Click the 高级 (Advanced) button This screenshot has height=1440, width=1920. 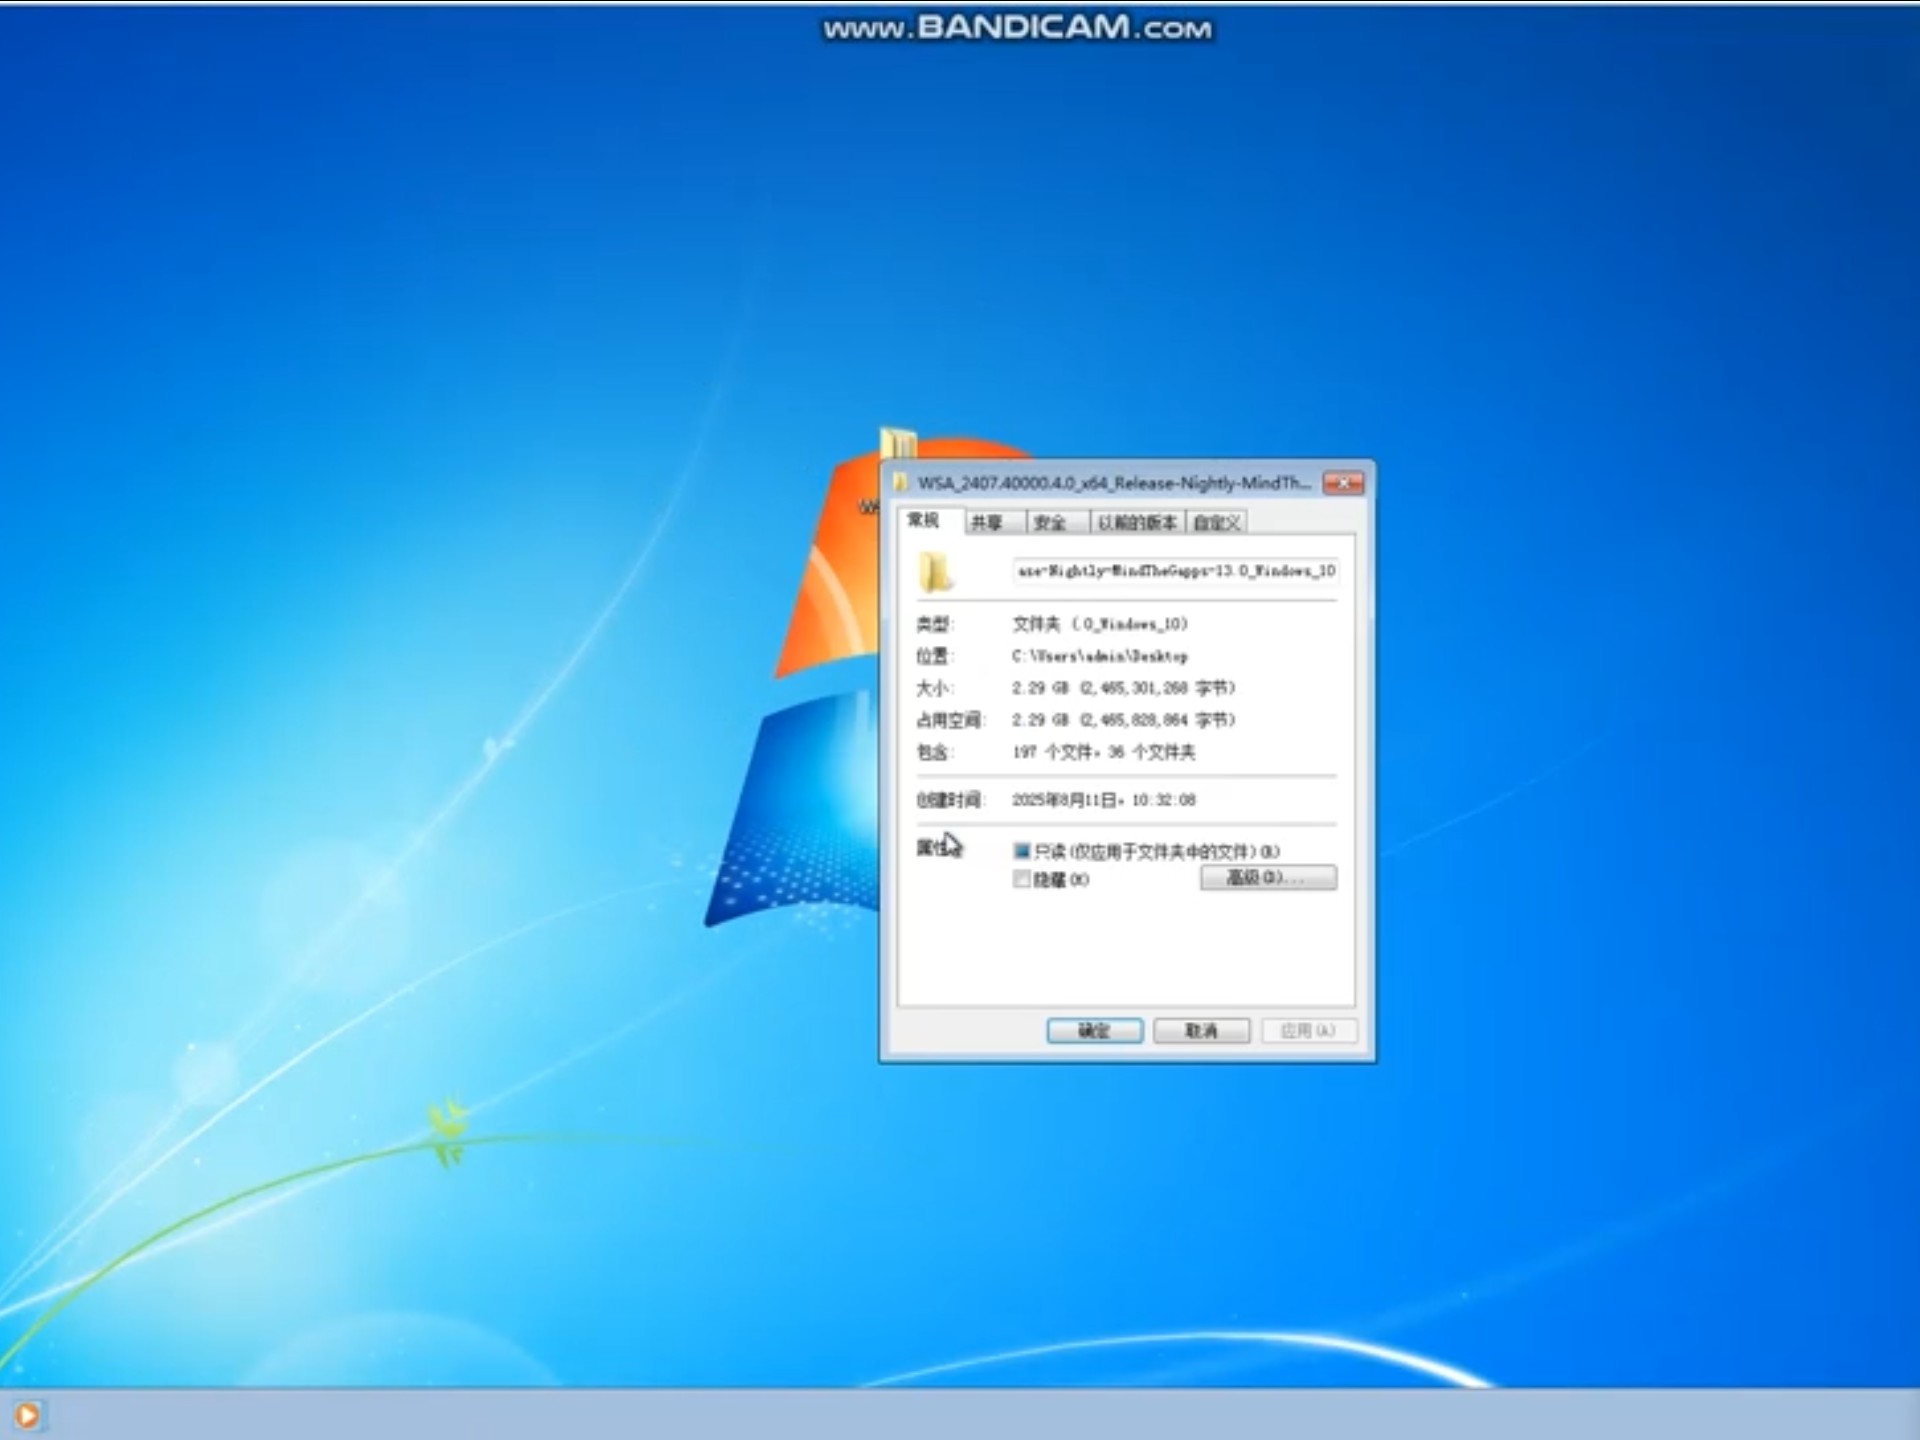[1268, 877]
